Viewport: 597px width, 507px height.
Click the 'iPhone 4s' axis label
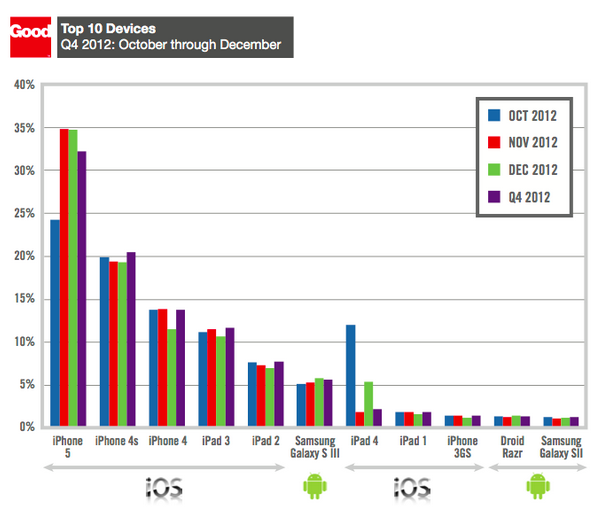[117, 441]
